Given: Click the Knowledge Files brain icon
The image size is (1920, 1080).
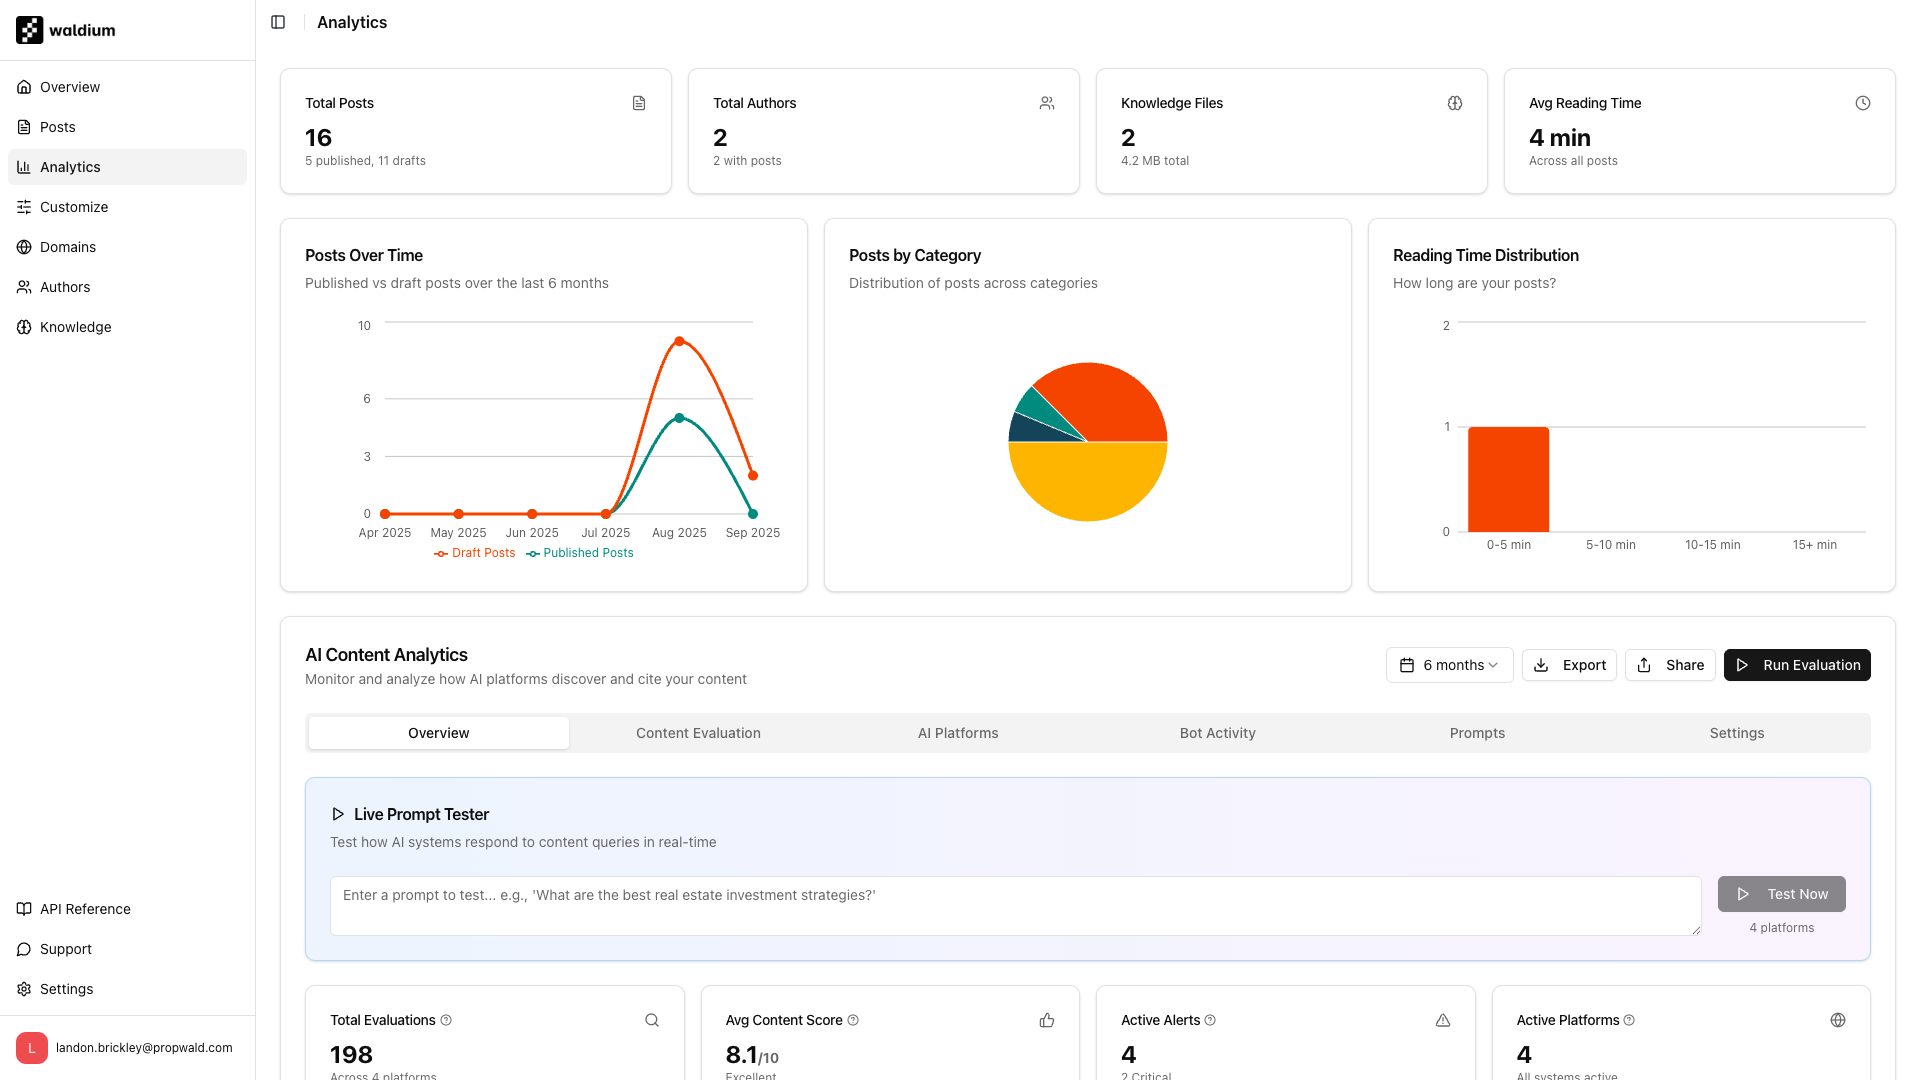Looking at the screenshot, I should coord(1455,103).
